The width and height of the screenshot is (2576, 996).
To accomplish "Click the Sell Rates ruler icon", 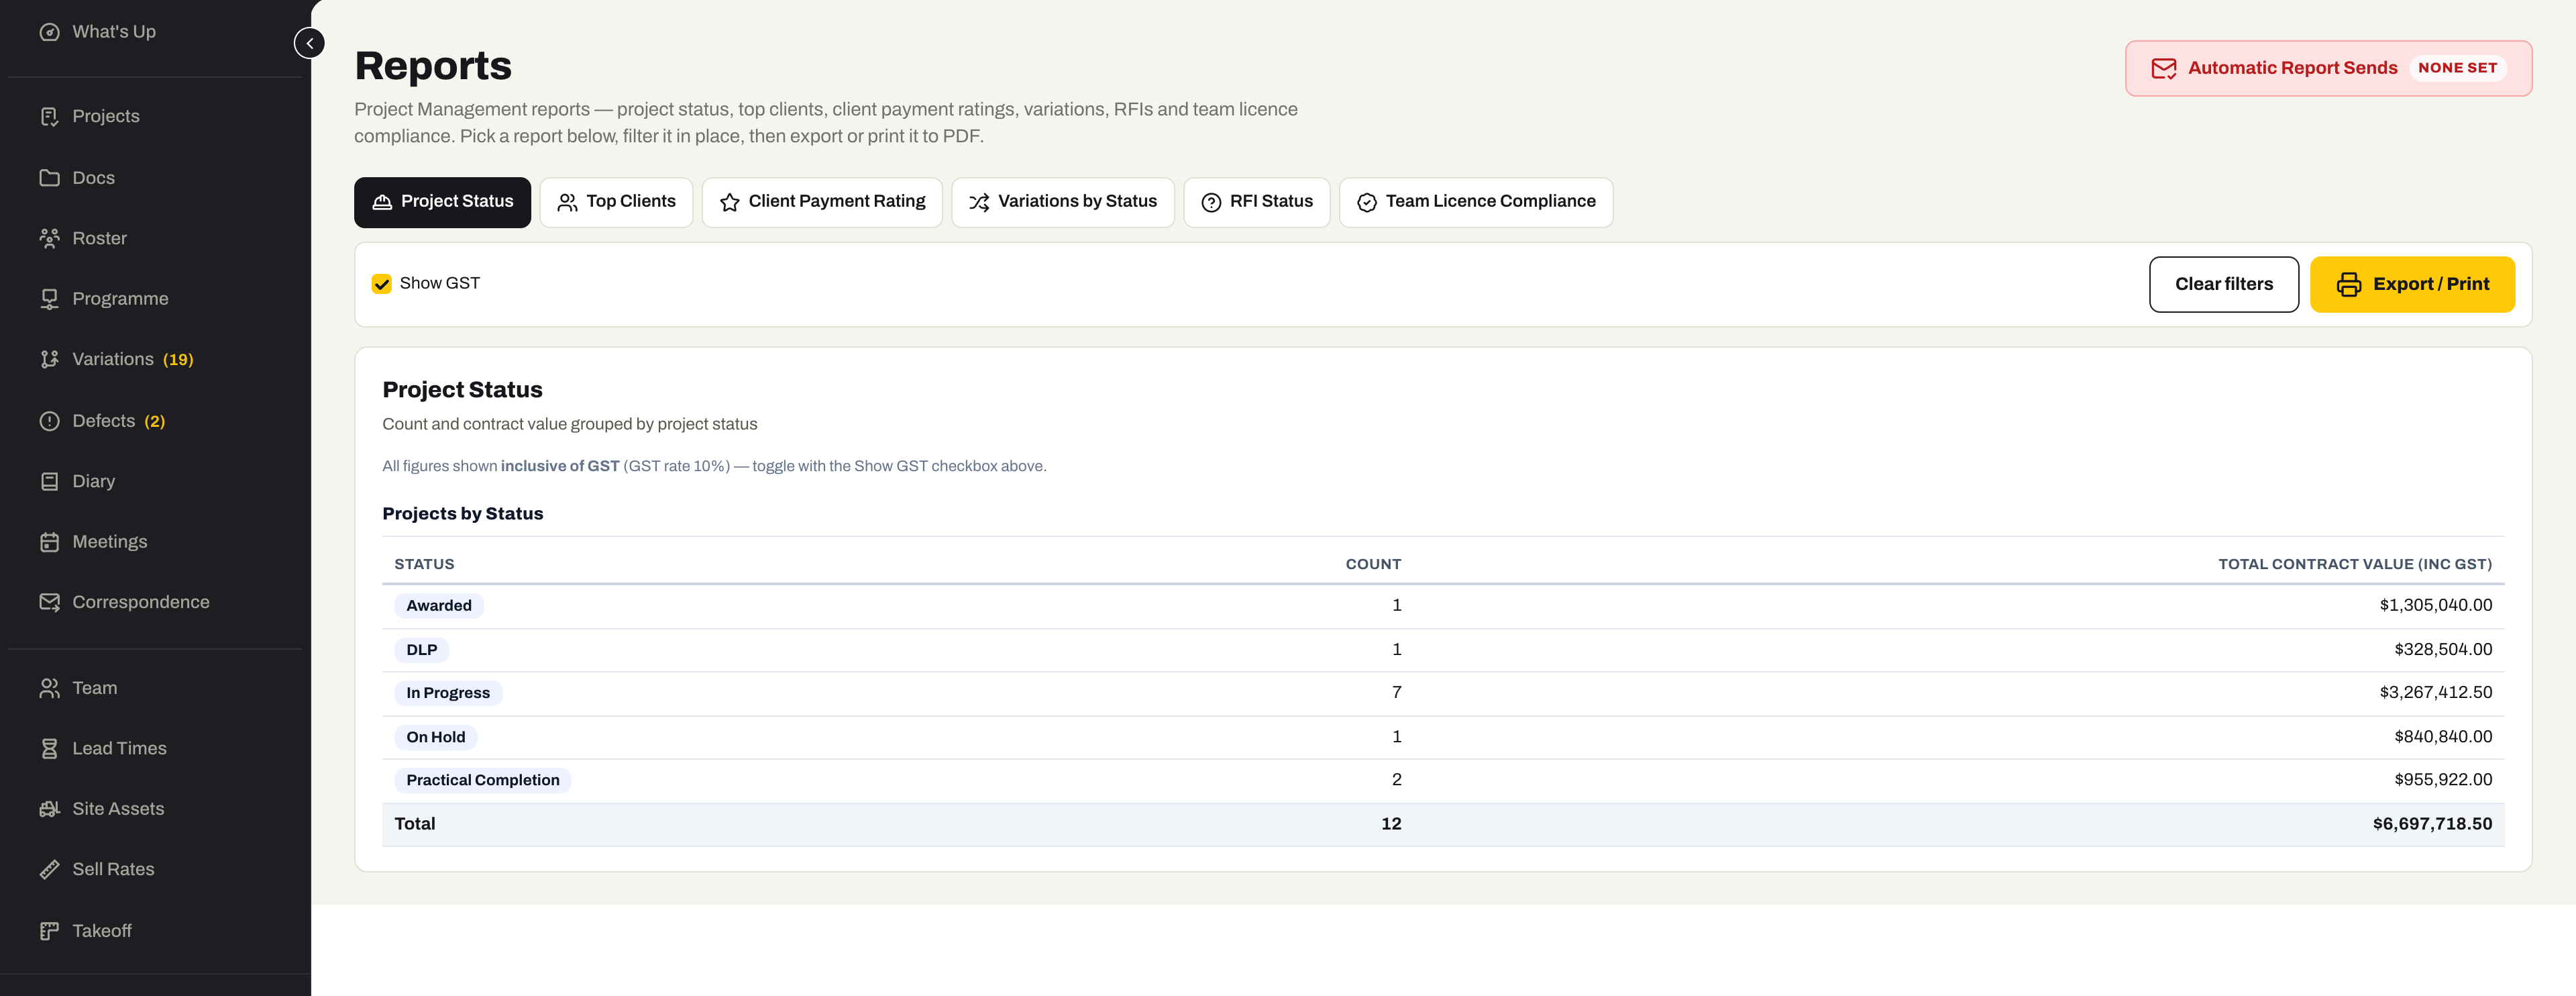I will pyautogui.click(x=49, y=869).
